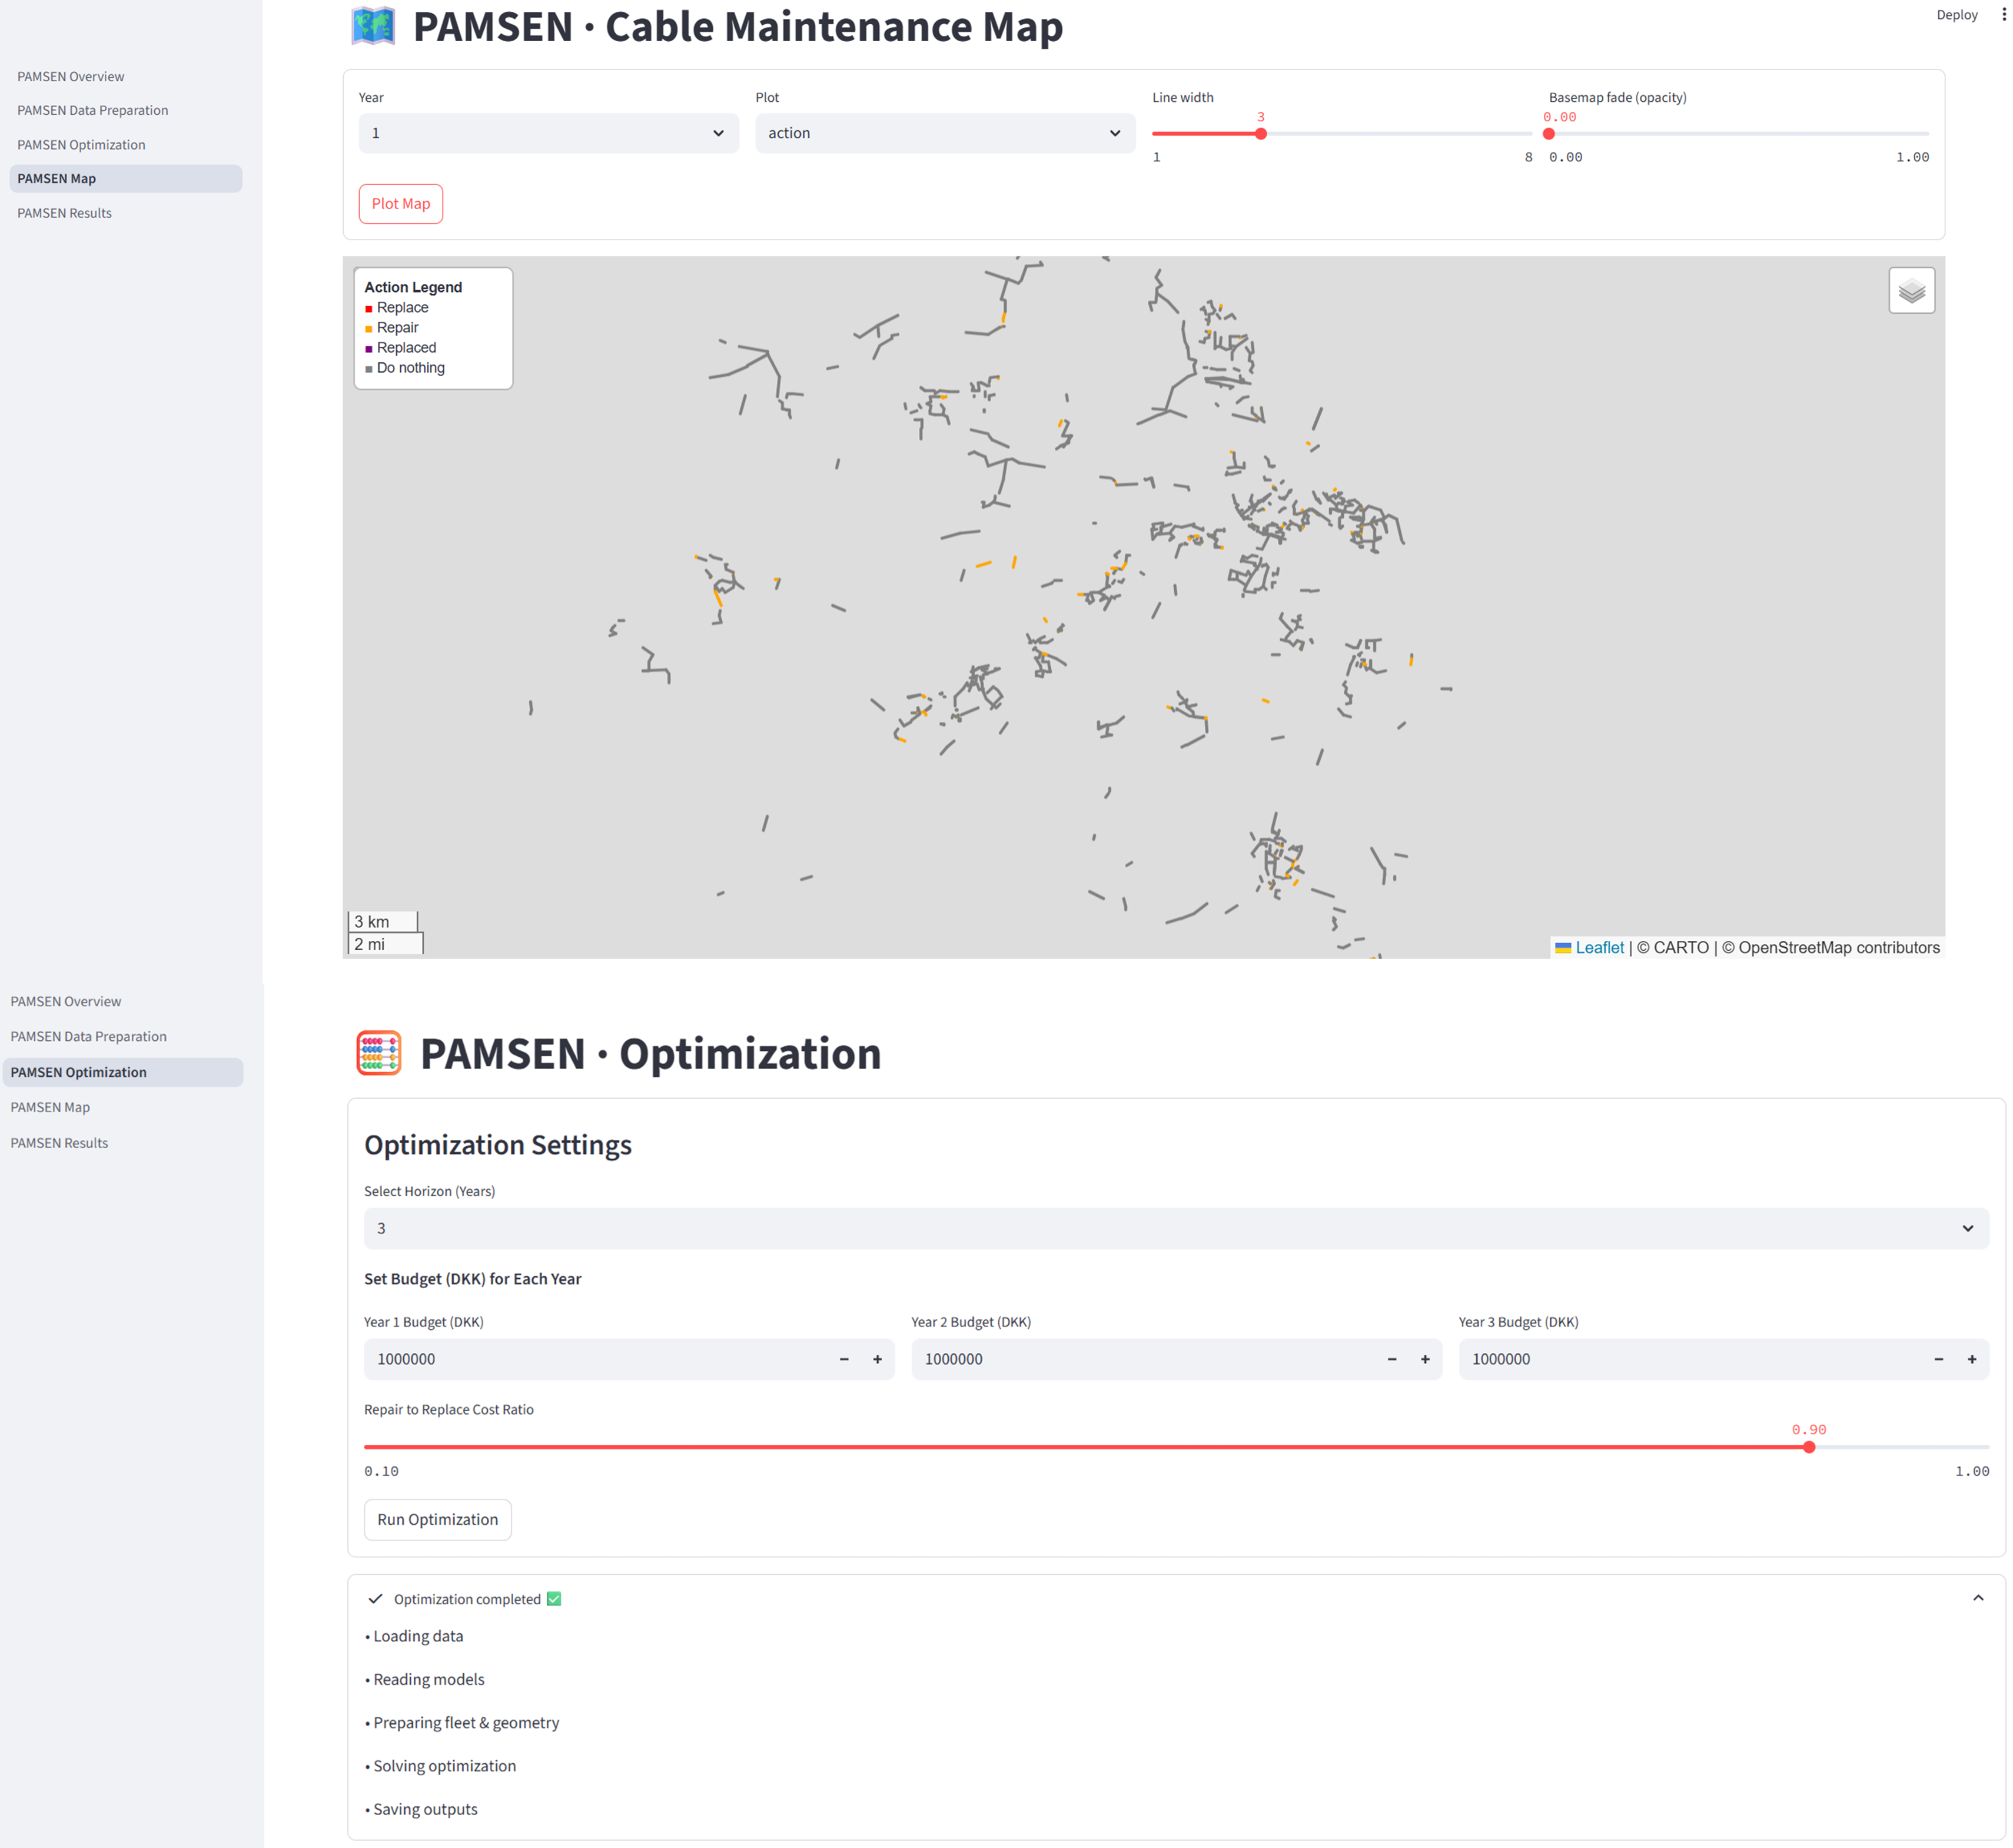Expand the Select Horizon dropdown
The height and width of the screenshot is (1848, 2013).
1175,1228
